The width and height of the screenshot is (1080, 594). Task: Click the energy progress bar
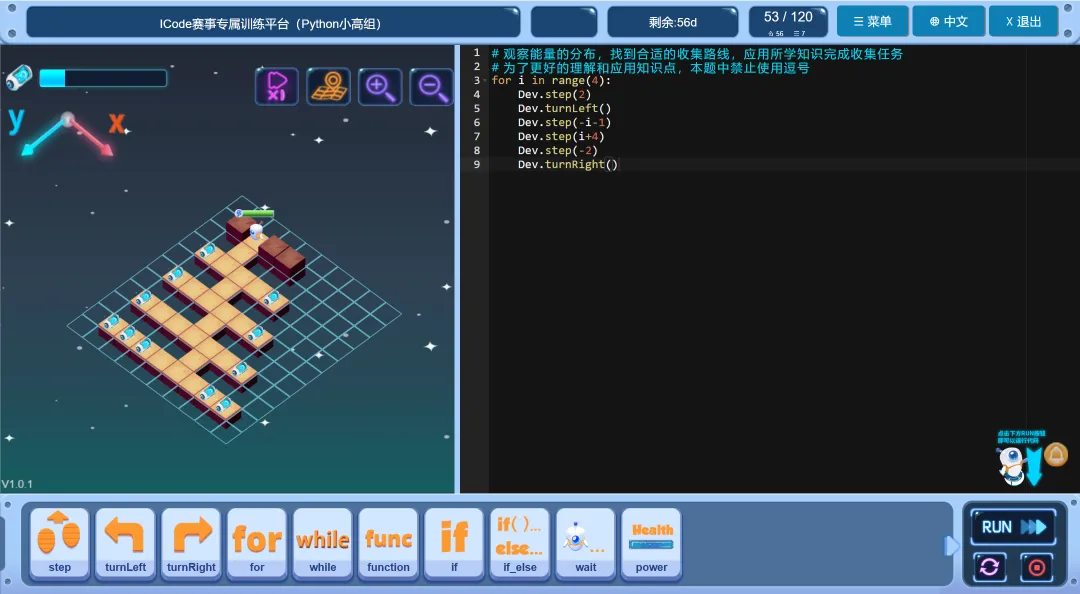pos(103,78)
